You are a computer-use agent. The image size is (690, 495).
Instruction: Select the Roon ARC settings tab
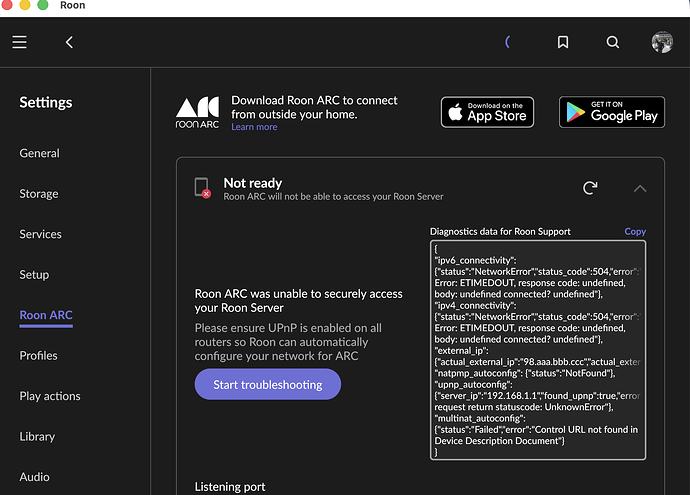click(46, 315)
